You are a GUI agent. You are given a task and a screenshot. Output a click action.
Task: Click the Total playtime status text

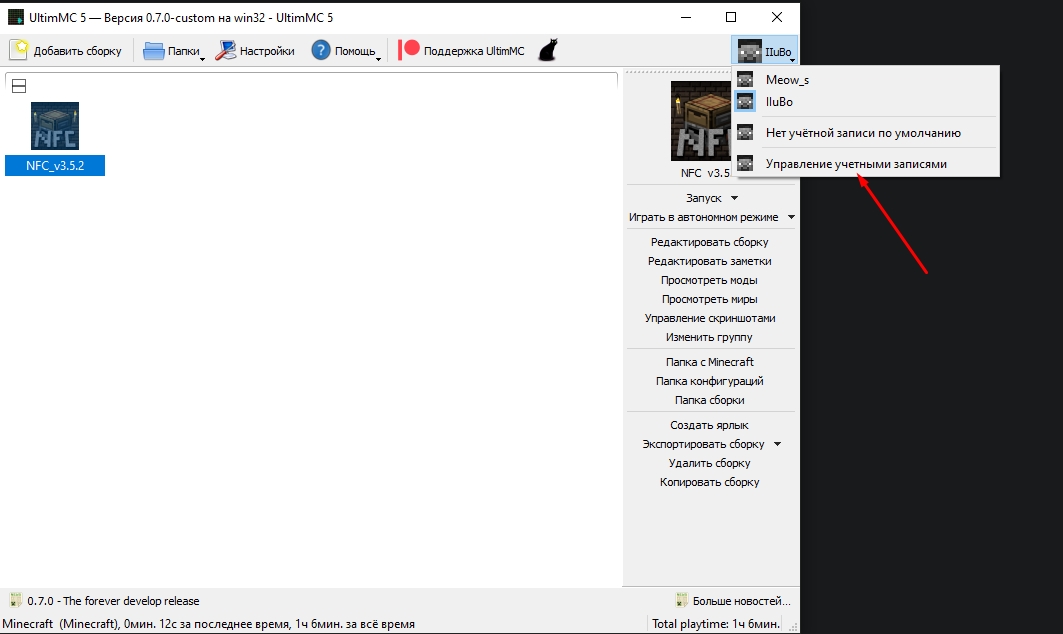pos(715,624)
